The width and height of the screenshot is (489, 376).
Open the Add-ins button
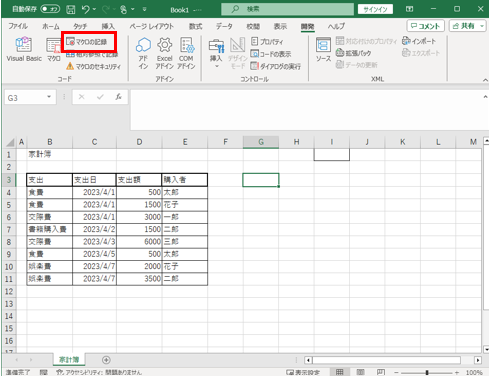pyautogui.click(x=143, y=53)
